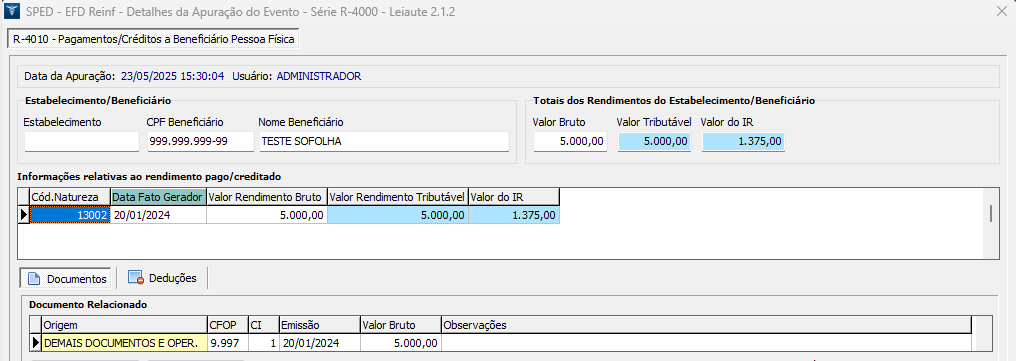This screenshot has width=1017, height=361.
Task: Click the Cód.Natureza column header
Action: 69,196
